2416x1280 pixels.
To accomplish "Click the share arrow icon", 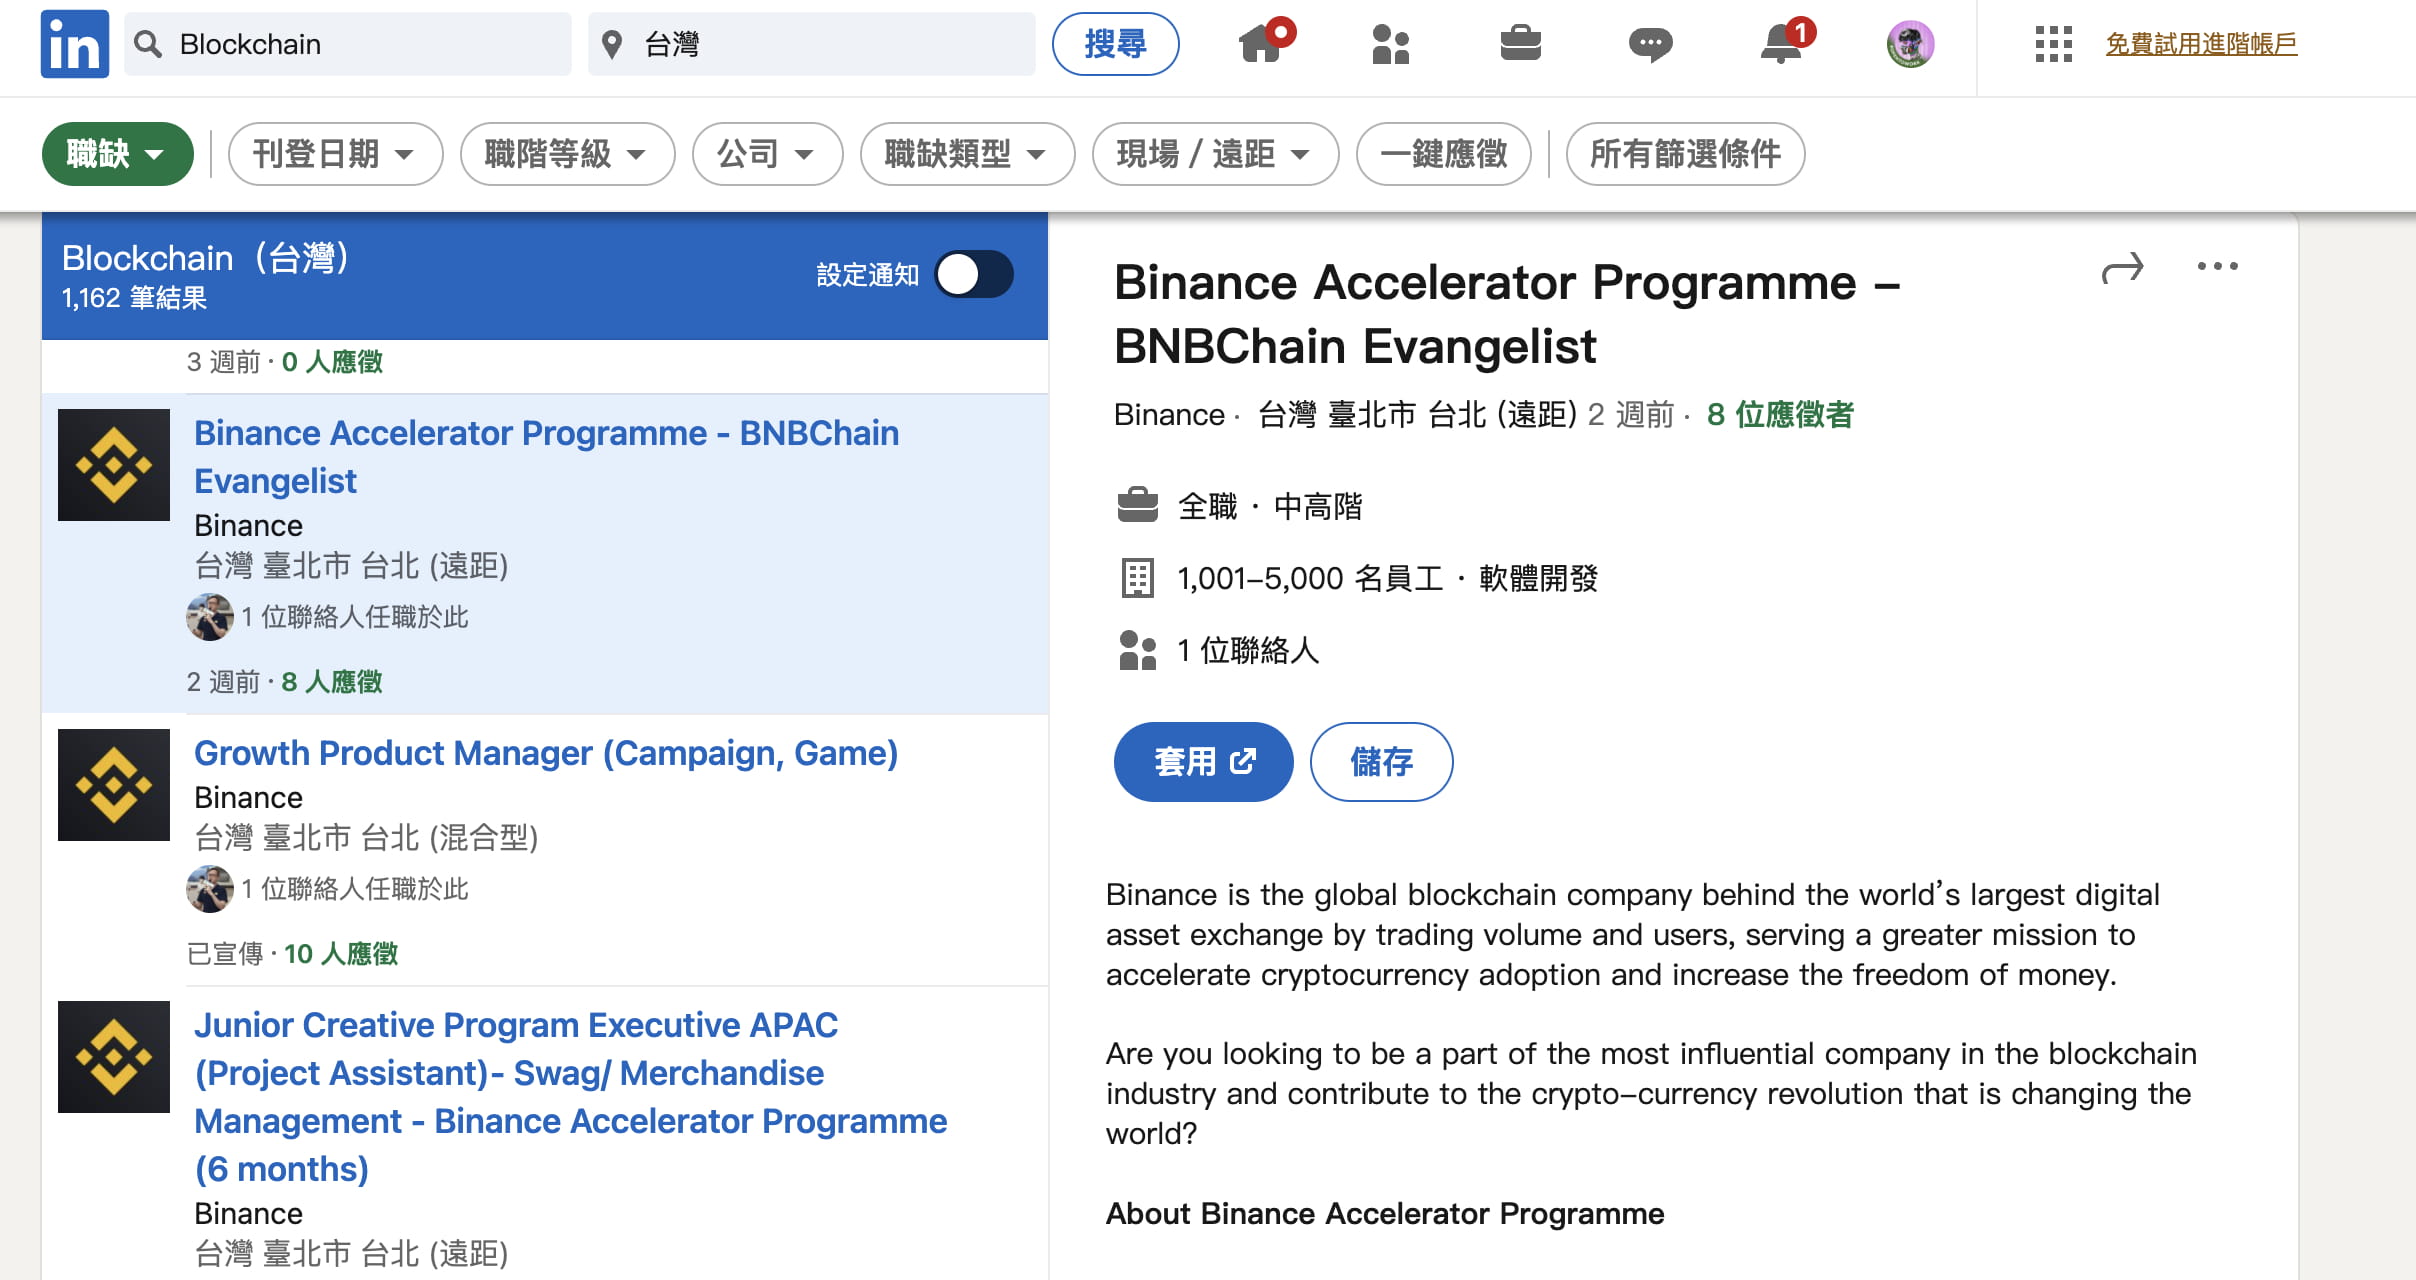I will click(2122, 267).
